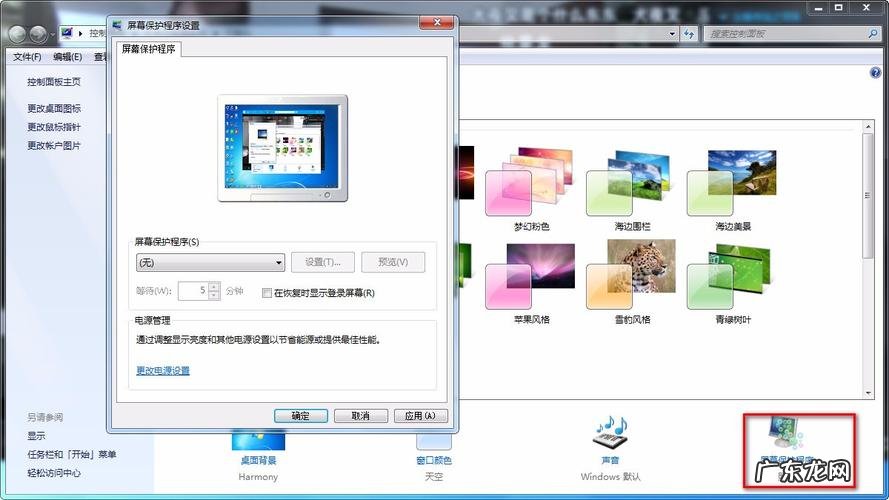Viewport: 889px width, 500px height.
Task: Click the wait time minutes field
Action: 193,291
